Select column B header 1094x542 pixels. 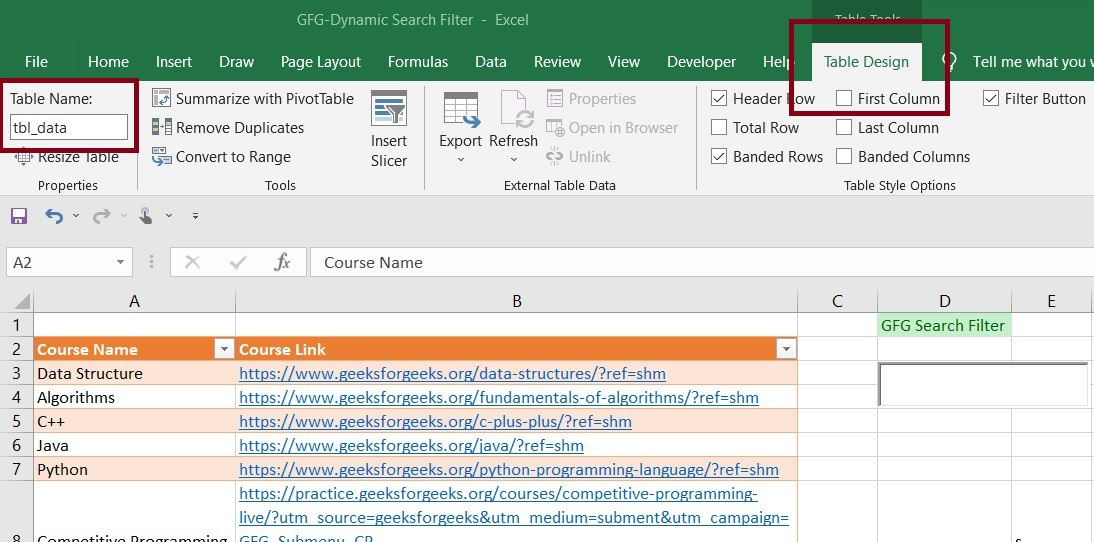click(x=516, y=301)
